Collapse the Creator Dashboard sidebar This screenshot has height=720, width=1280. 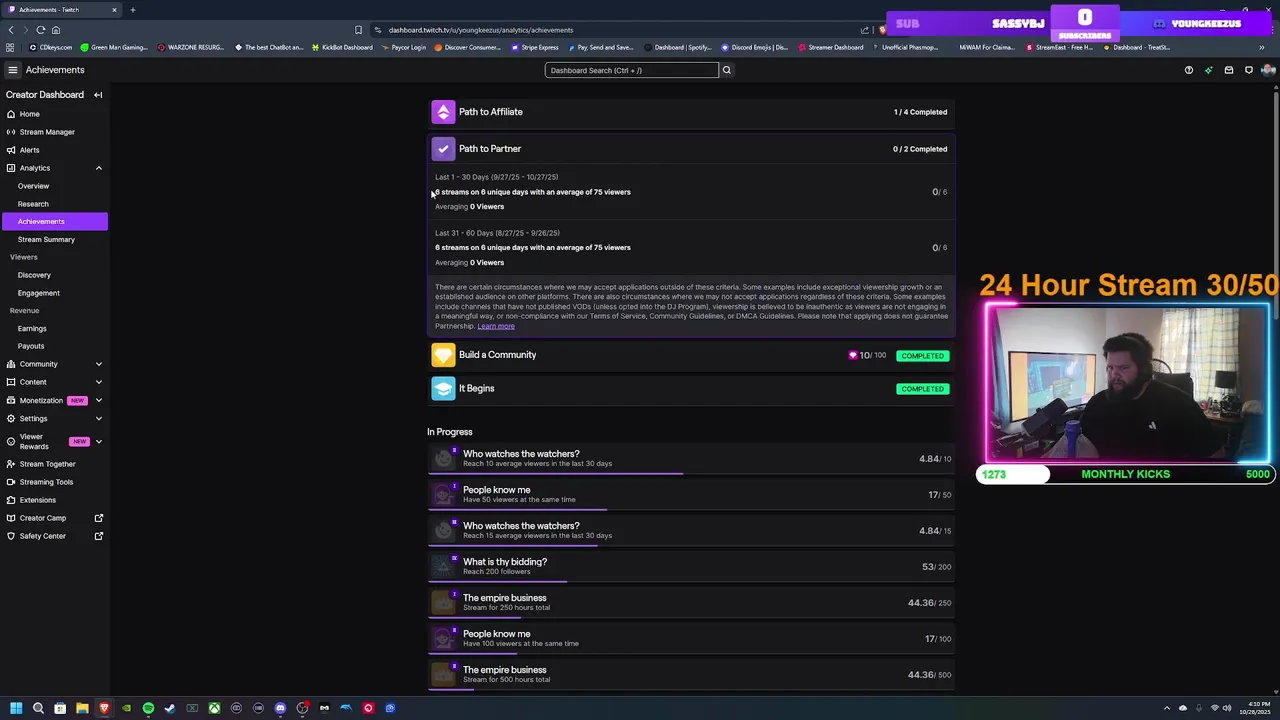(x=98, y=95)
